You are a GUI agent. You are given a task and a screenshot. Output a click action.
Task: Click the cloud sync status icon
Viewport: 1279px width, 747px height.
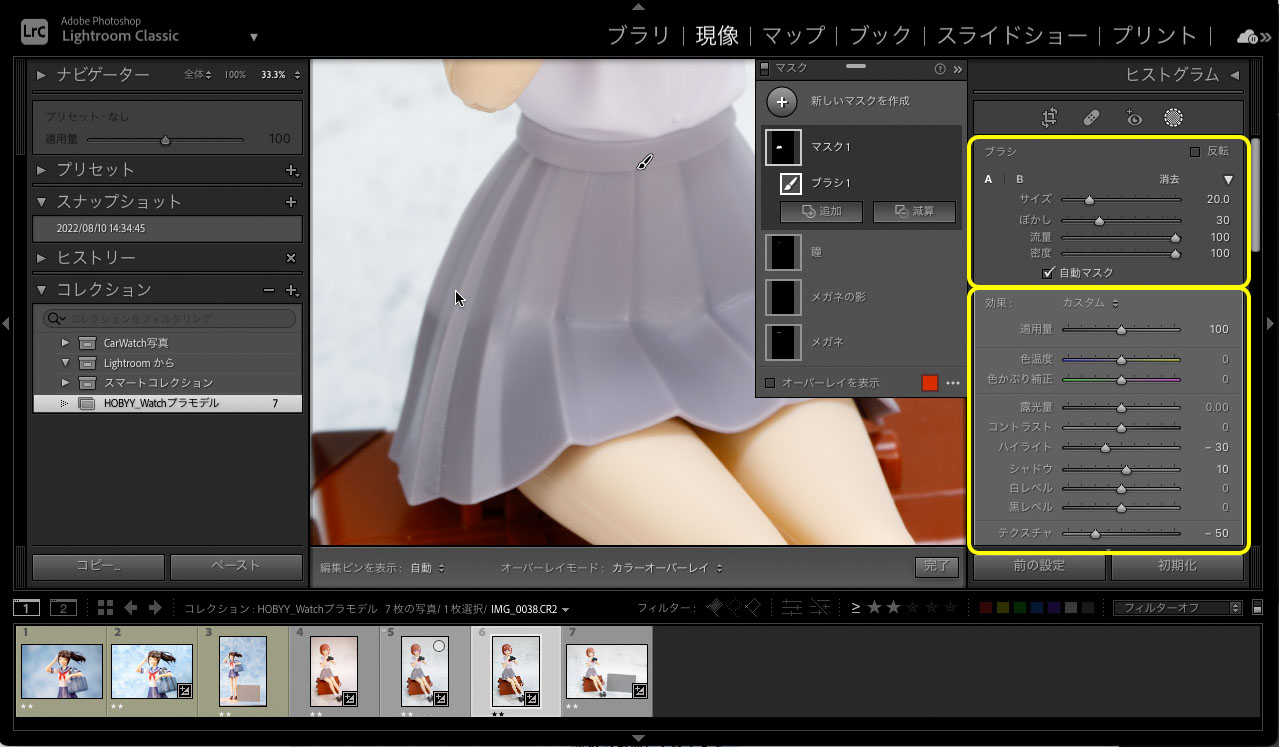coord(1248,37)
